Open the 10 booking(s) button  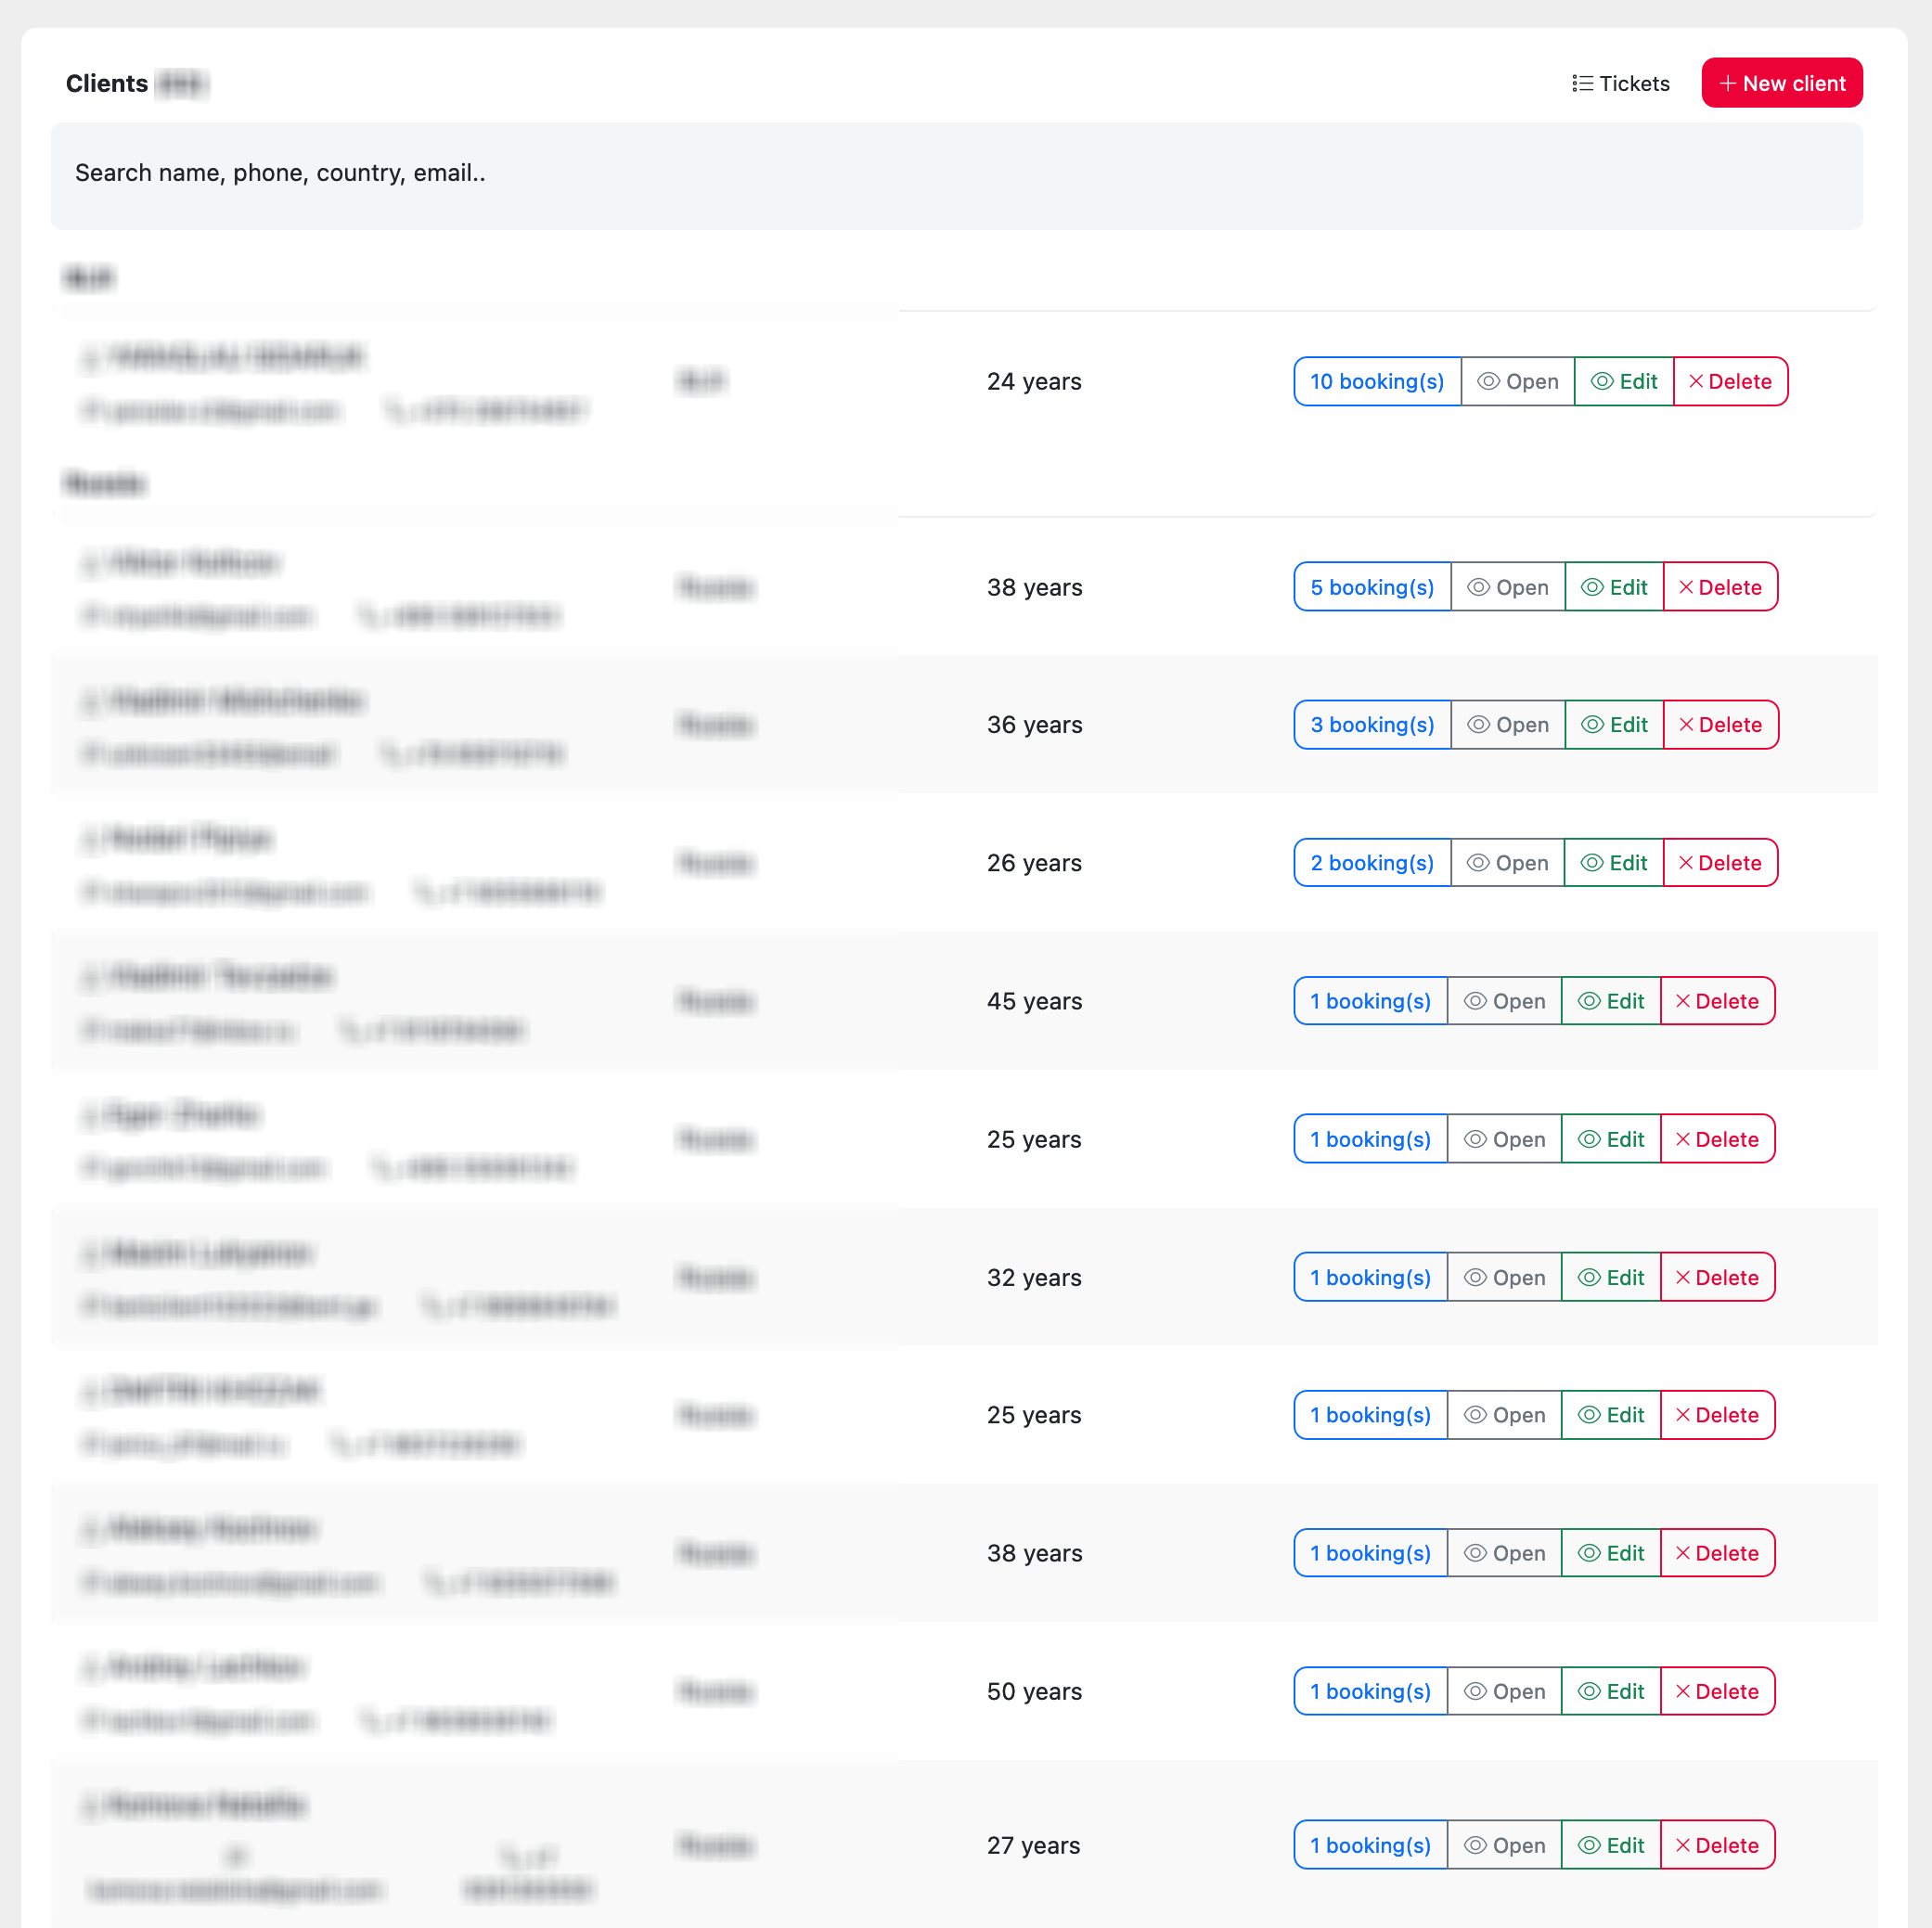tap(1376, 381)
